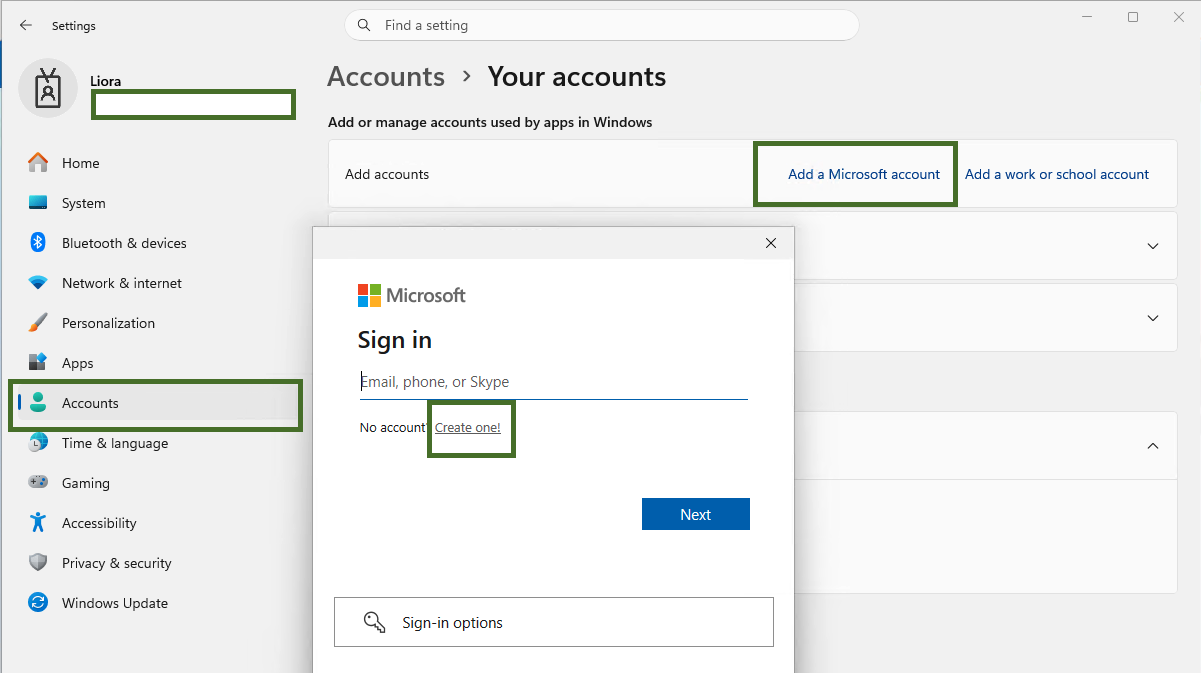This screenshot has width=1201, height=673.
Task: Click the Network wifi icon
Action: pyautogui.click(x=38, y=283)
